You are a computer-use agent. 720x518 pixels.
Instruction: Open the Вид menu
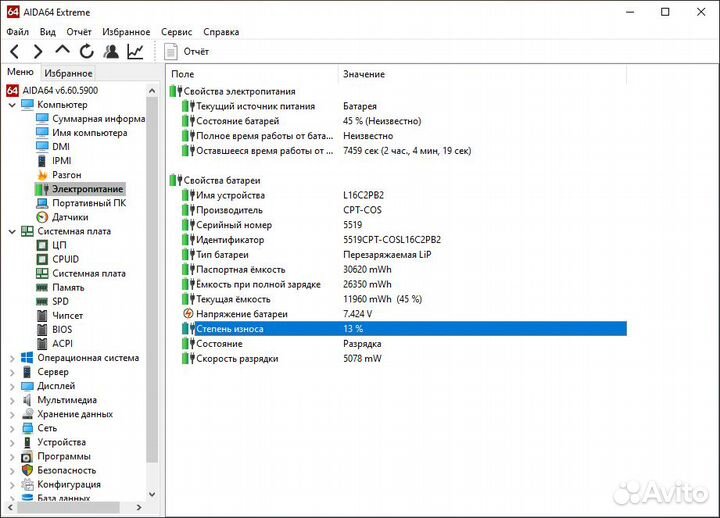pyautogui.click(x=47, y=32)
